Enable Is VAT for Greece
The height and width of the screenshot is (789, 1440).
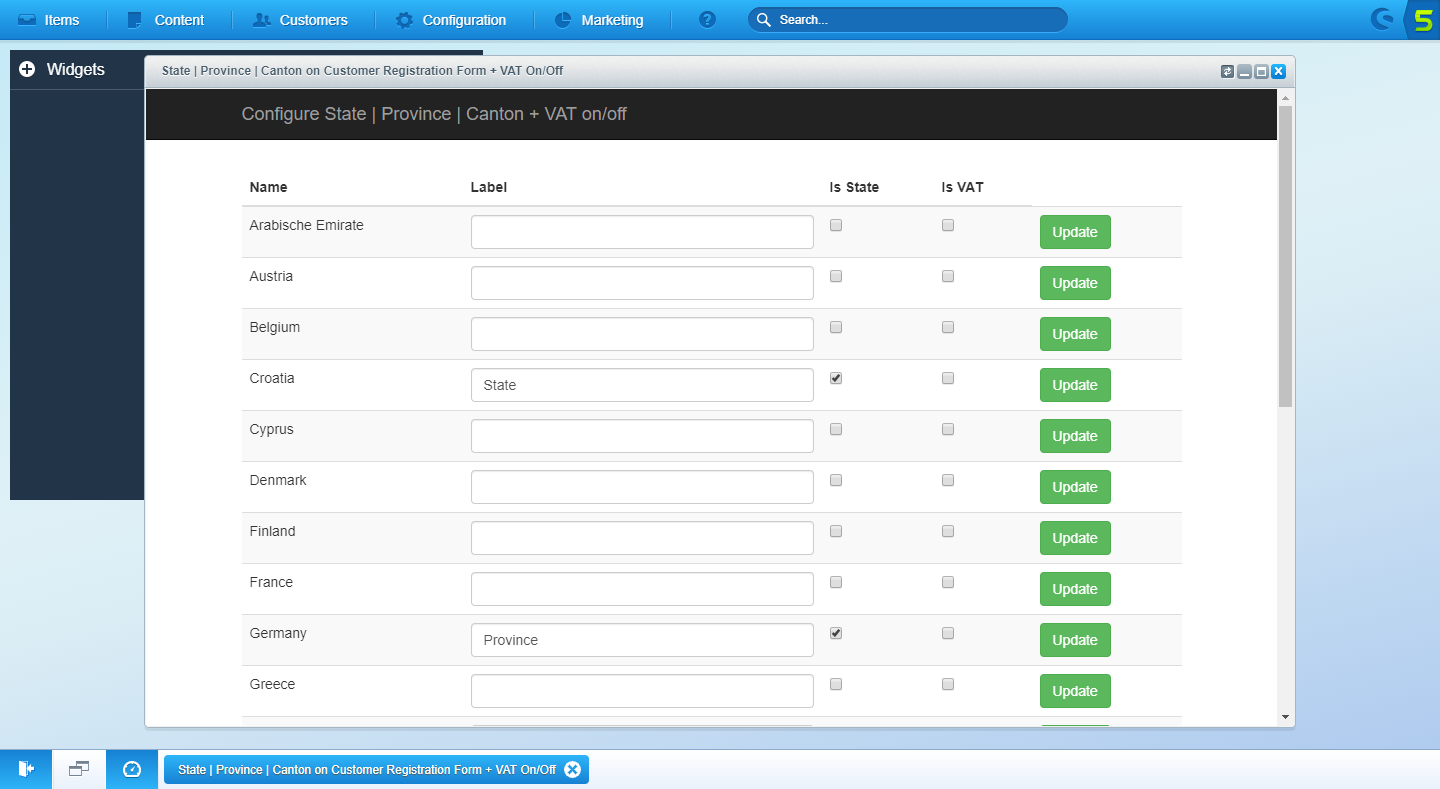click(948, 684)
